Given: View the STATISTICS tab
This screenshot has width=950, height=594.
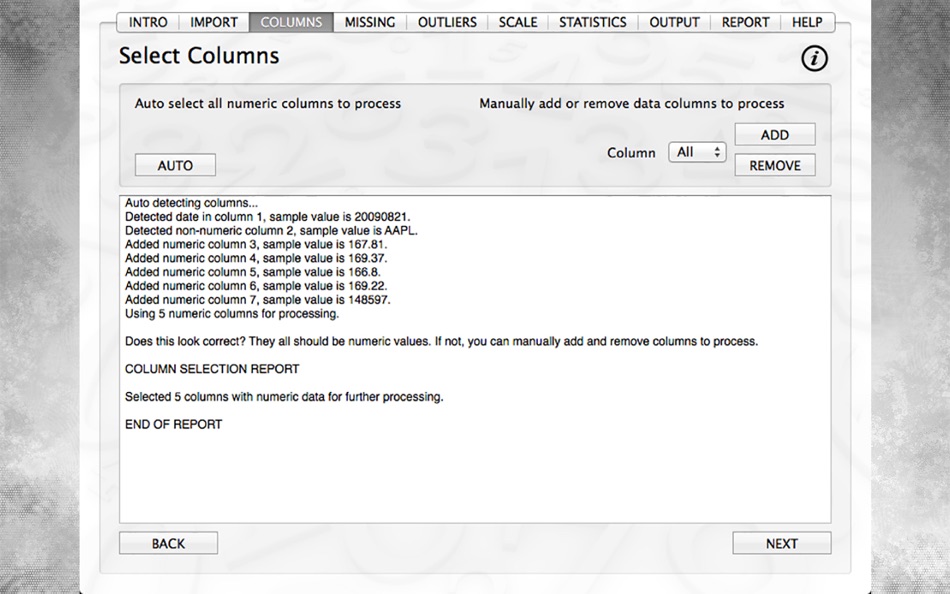Looking at the screenshot, I should [593, 22].
